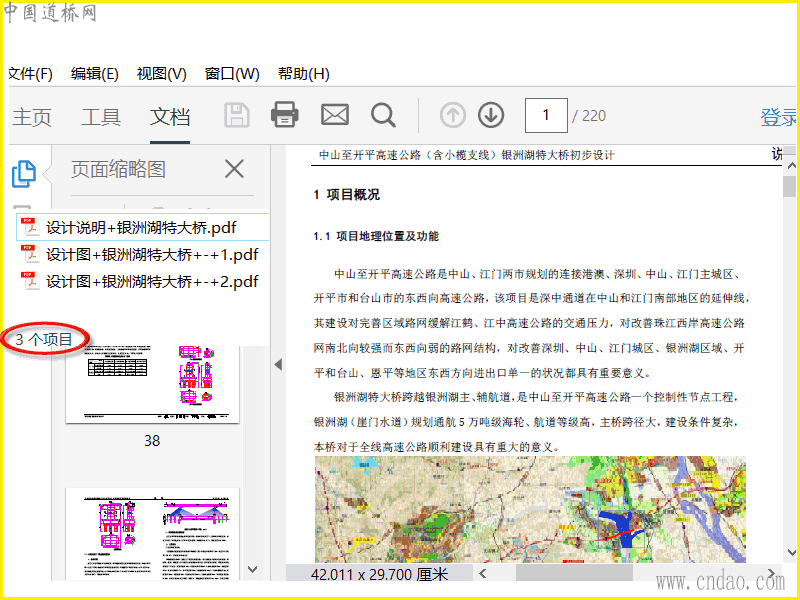Click the print icon in toolbar
The height and width of the screenshot is (600, 800).
coord(285,115)
